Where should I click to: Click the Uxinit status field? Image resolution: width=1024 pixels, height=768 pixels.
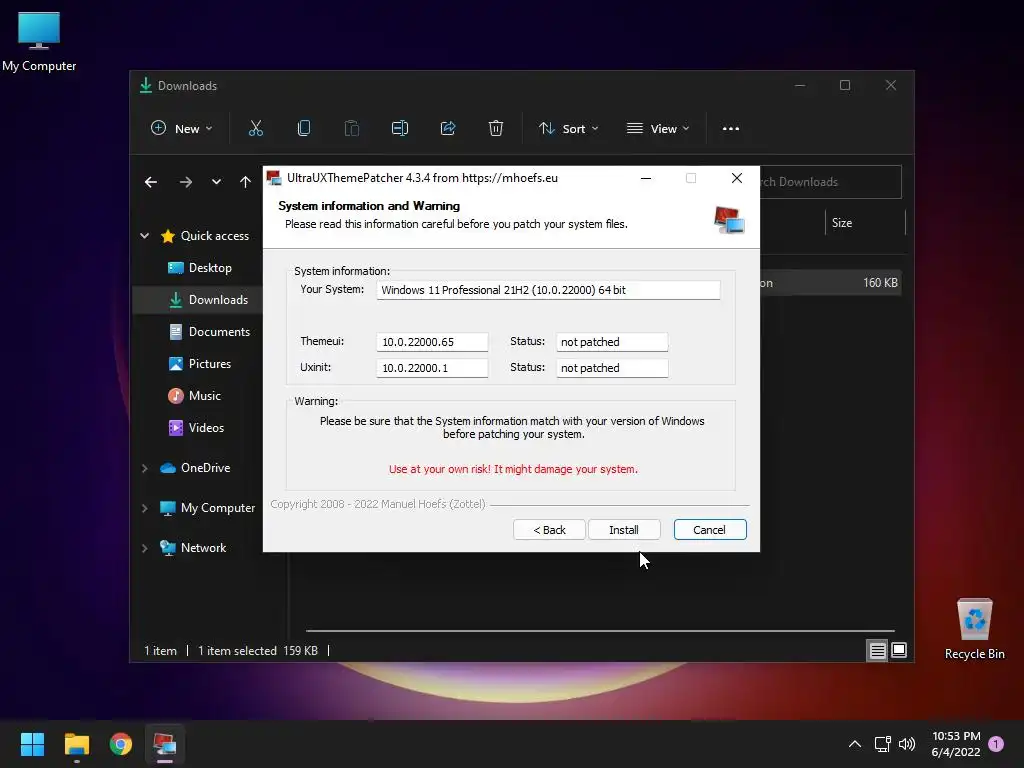pyautogui.click(x=612, y=368)
